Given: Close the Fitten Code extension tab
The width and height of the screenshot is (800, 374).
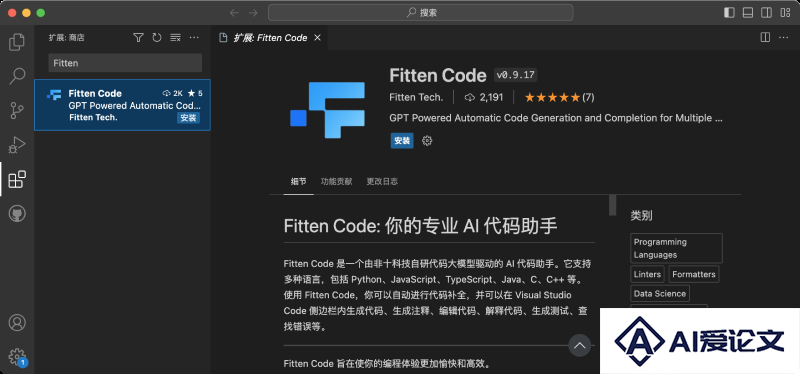Looking at the screenshot, I should (317, 38).
